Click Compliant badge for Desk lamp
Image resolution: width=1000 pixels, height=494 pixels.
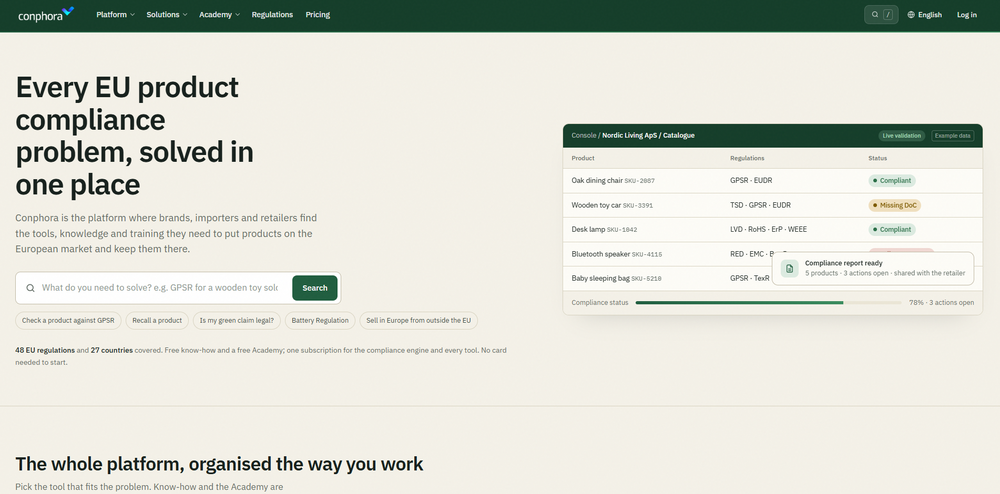point(892,229)
